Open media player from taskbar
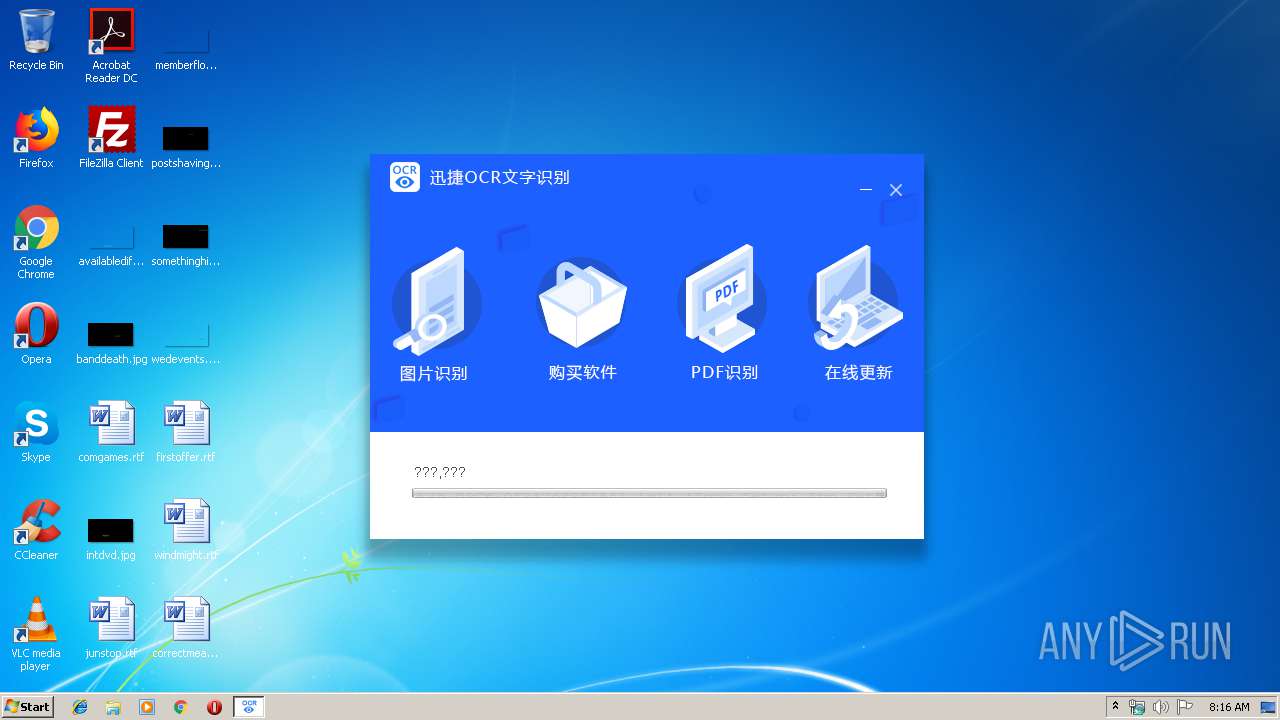Image resolution: width=1280 pixels, height=720 pixels. pyautogui.click(x=147, y=706)
